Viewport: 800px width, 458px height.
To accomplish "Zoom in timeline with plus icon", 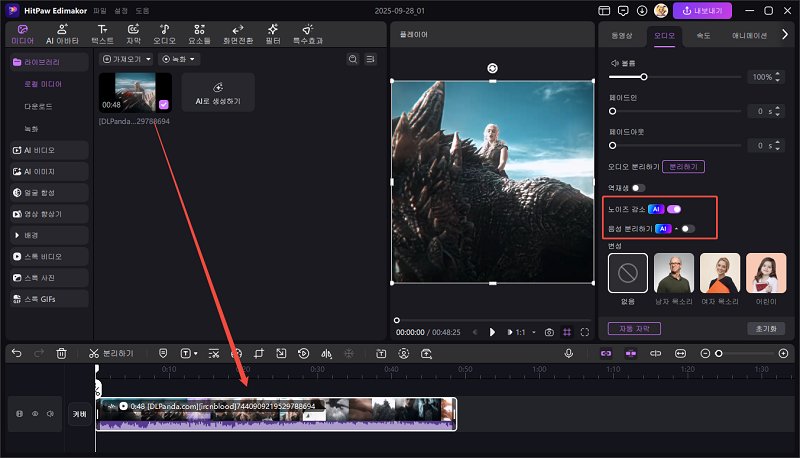I will [783, 353].
